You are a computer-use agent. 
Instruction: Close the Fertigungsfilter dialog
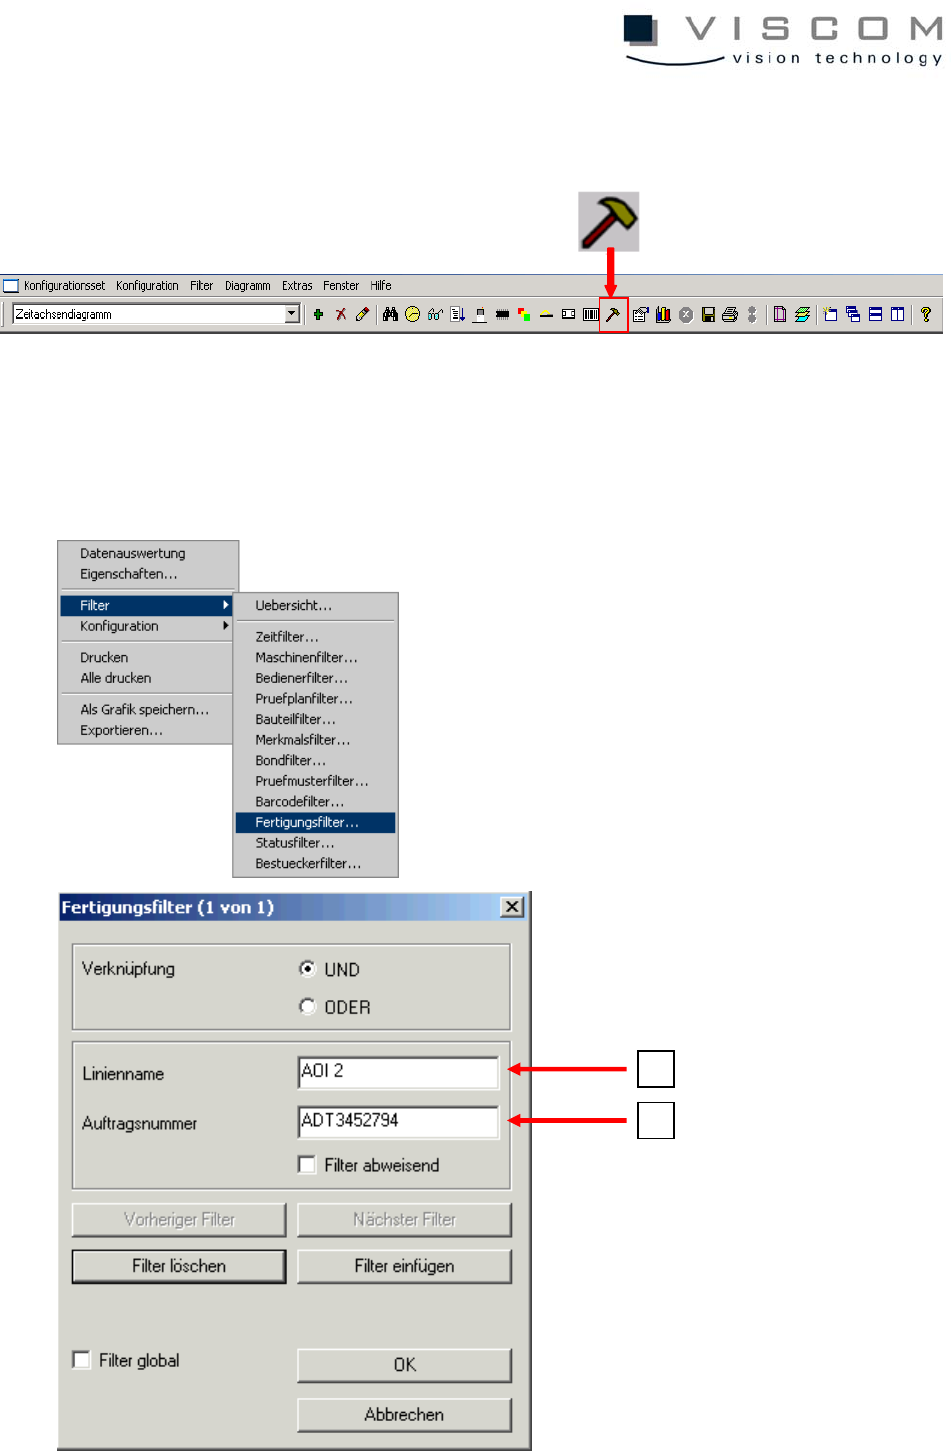pyautogui.click(x=512, y=907)
